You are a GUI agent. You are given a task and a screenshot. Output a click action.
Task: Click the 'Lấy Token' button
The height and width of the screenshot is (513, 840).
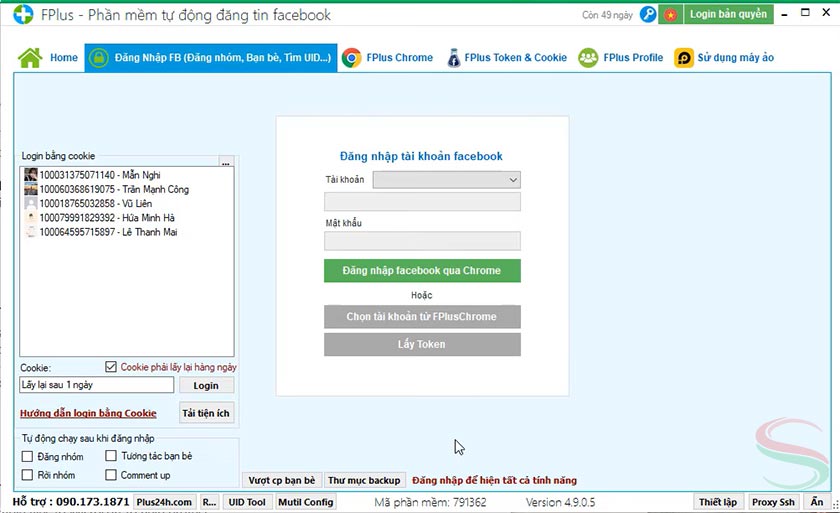422,344
